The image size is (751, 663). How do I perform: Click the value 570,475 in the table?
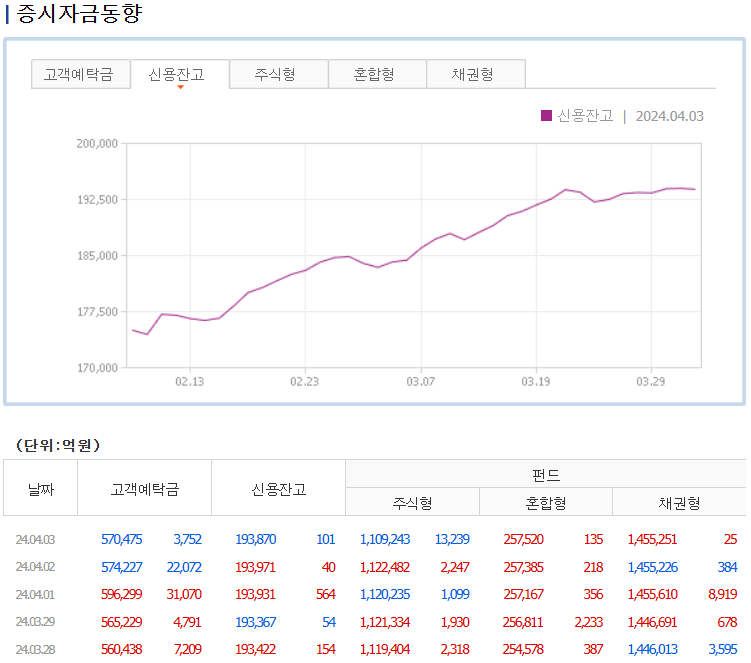point(122,539)
